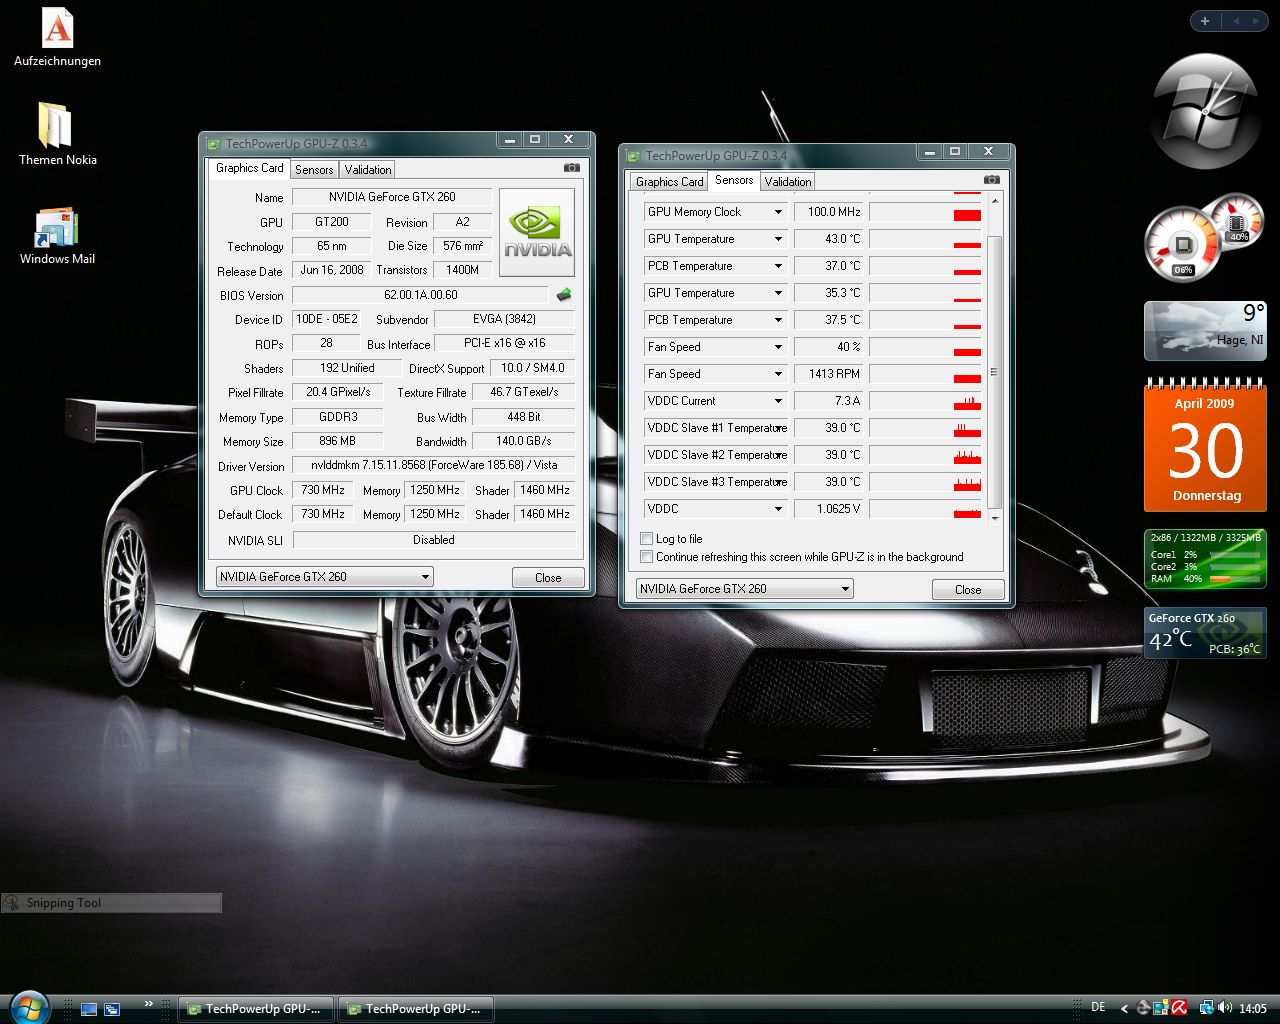
Task: Switch to first TechPowerUp GPU-Z taskbar button
Action: pyautogui.click(x=256, y=1009)
